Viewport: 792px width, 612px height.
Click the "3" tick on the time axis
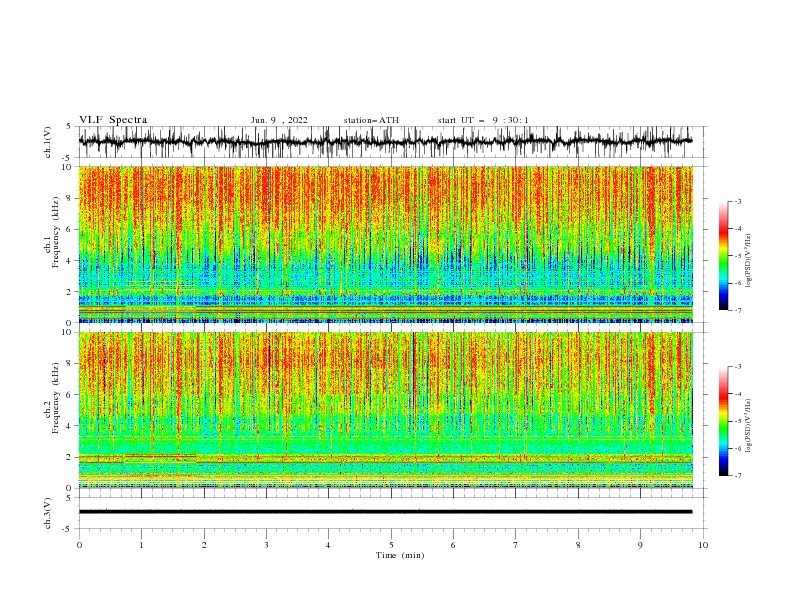click(x=266, y=545)
